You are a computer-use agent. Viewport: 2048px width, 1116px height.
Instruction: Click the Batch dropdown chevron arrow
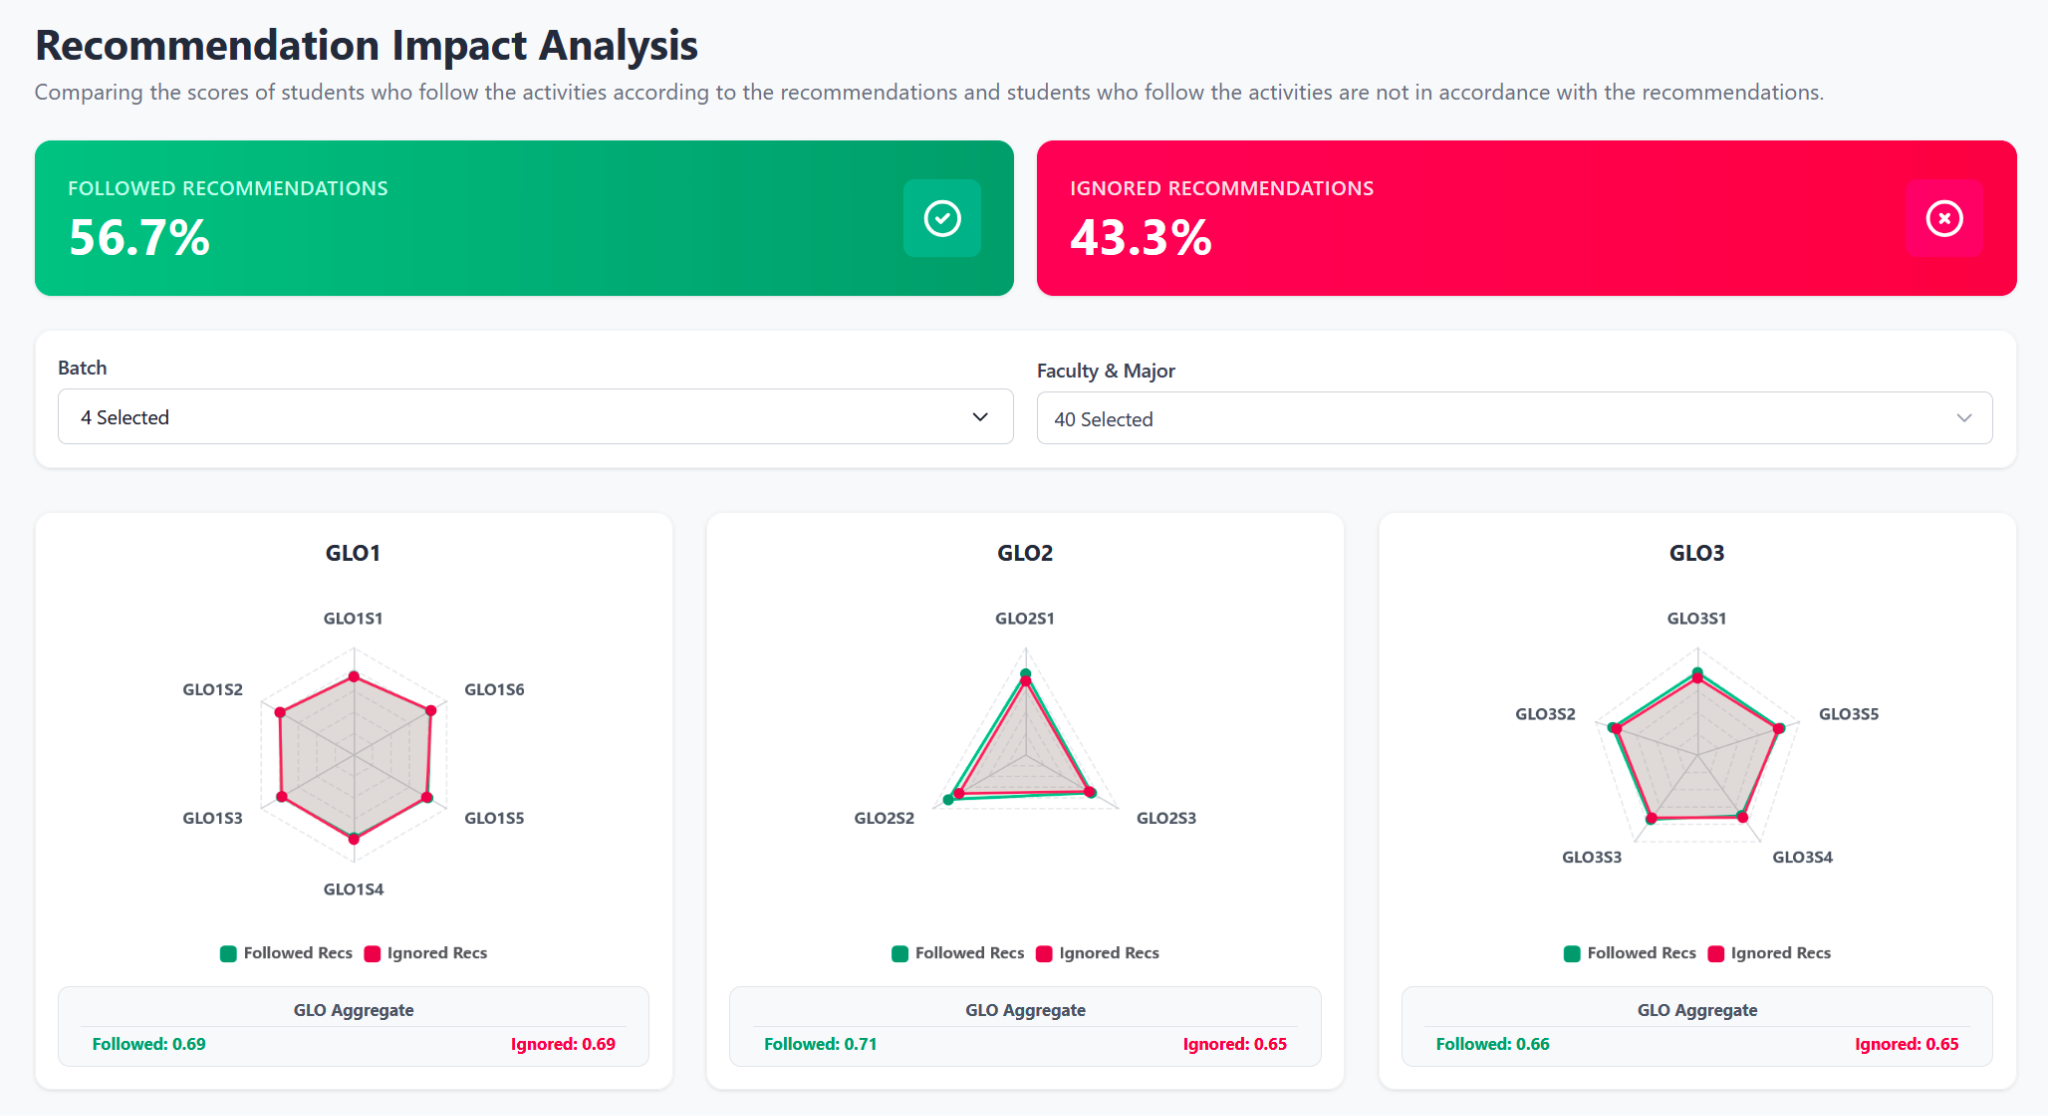pyautogui.click(x=980, y=417)
